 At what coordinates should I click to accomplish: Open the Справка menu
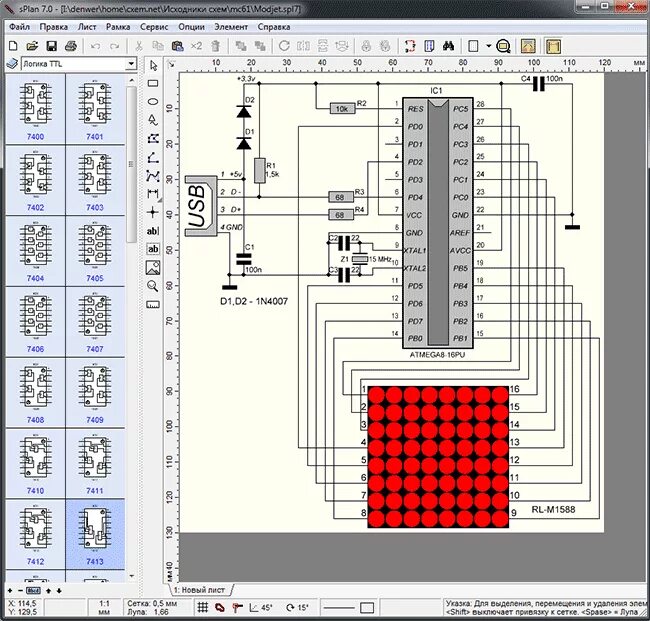pyautogui.click(x=274, y=27)
